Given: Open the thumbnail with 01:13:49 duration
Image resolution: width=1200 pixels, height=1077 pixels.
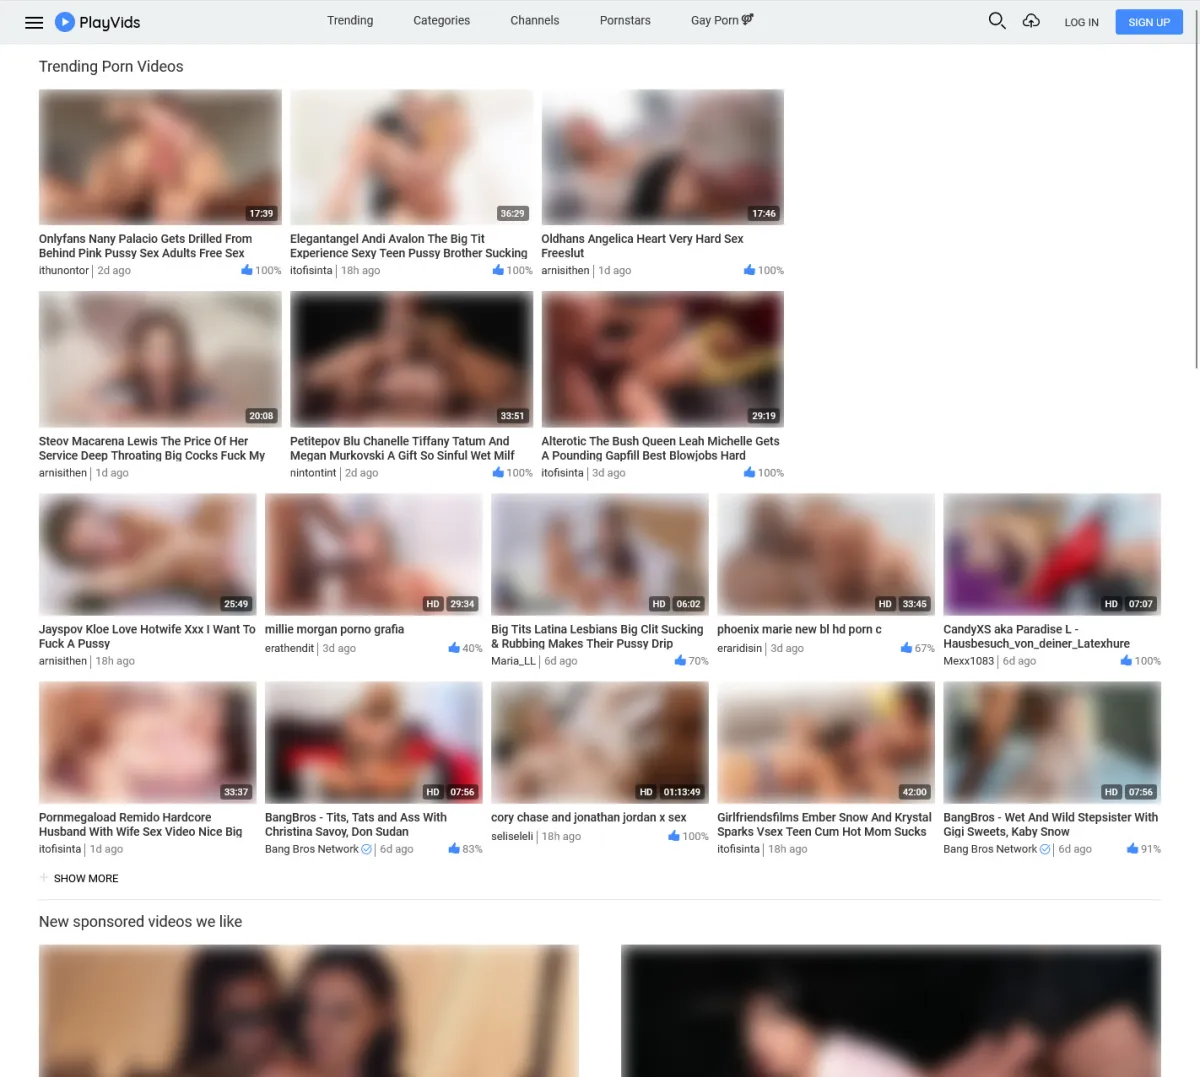Looking at the screenshot, I should 600,742.
